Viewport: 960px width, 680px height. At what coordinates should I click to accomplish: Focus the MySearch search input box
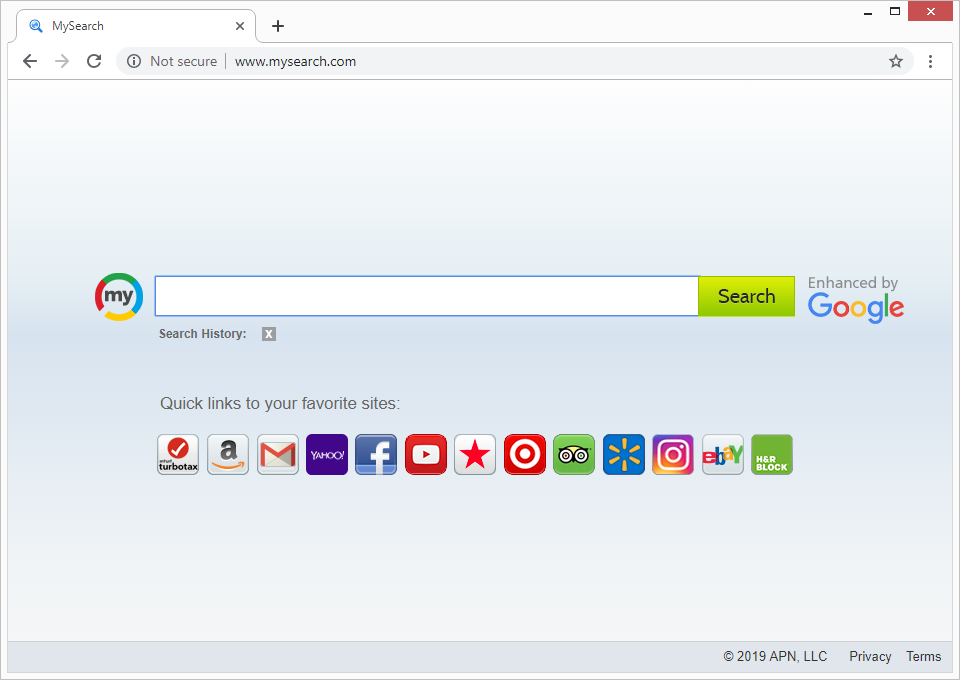tap(426, 296)
